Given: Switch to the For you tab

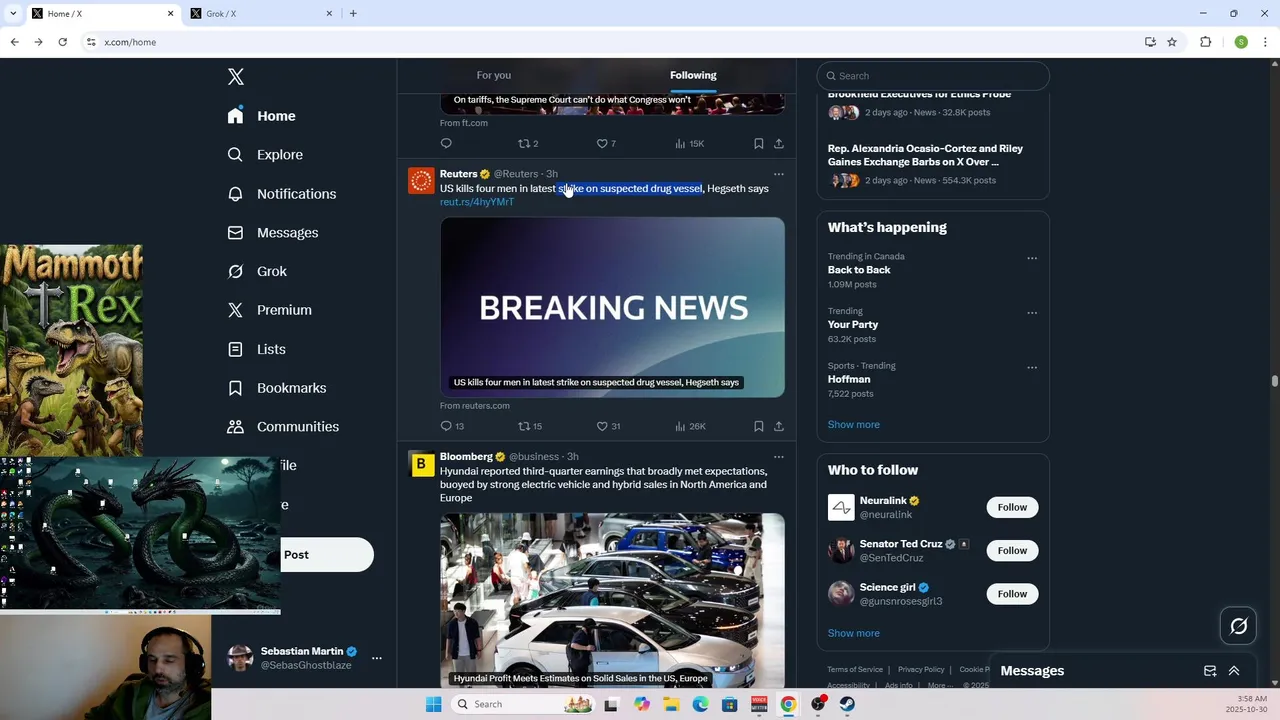Looking at the screenshot, I should tap(494, 75).
